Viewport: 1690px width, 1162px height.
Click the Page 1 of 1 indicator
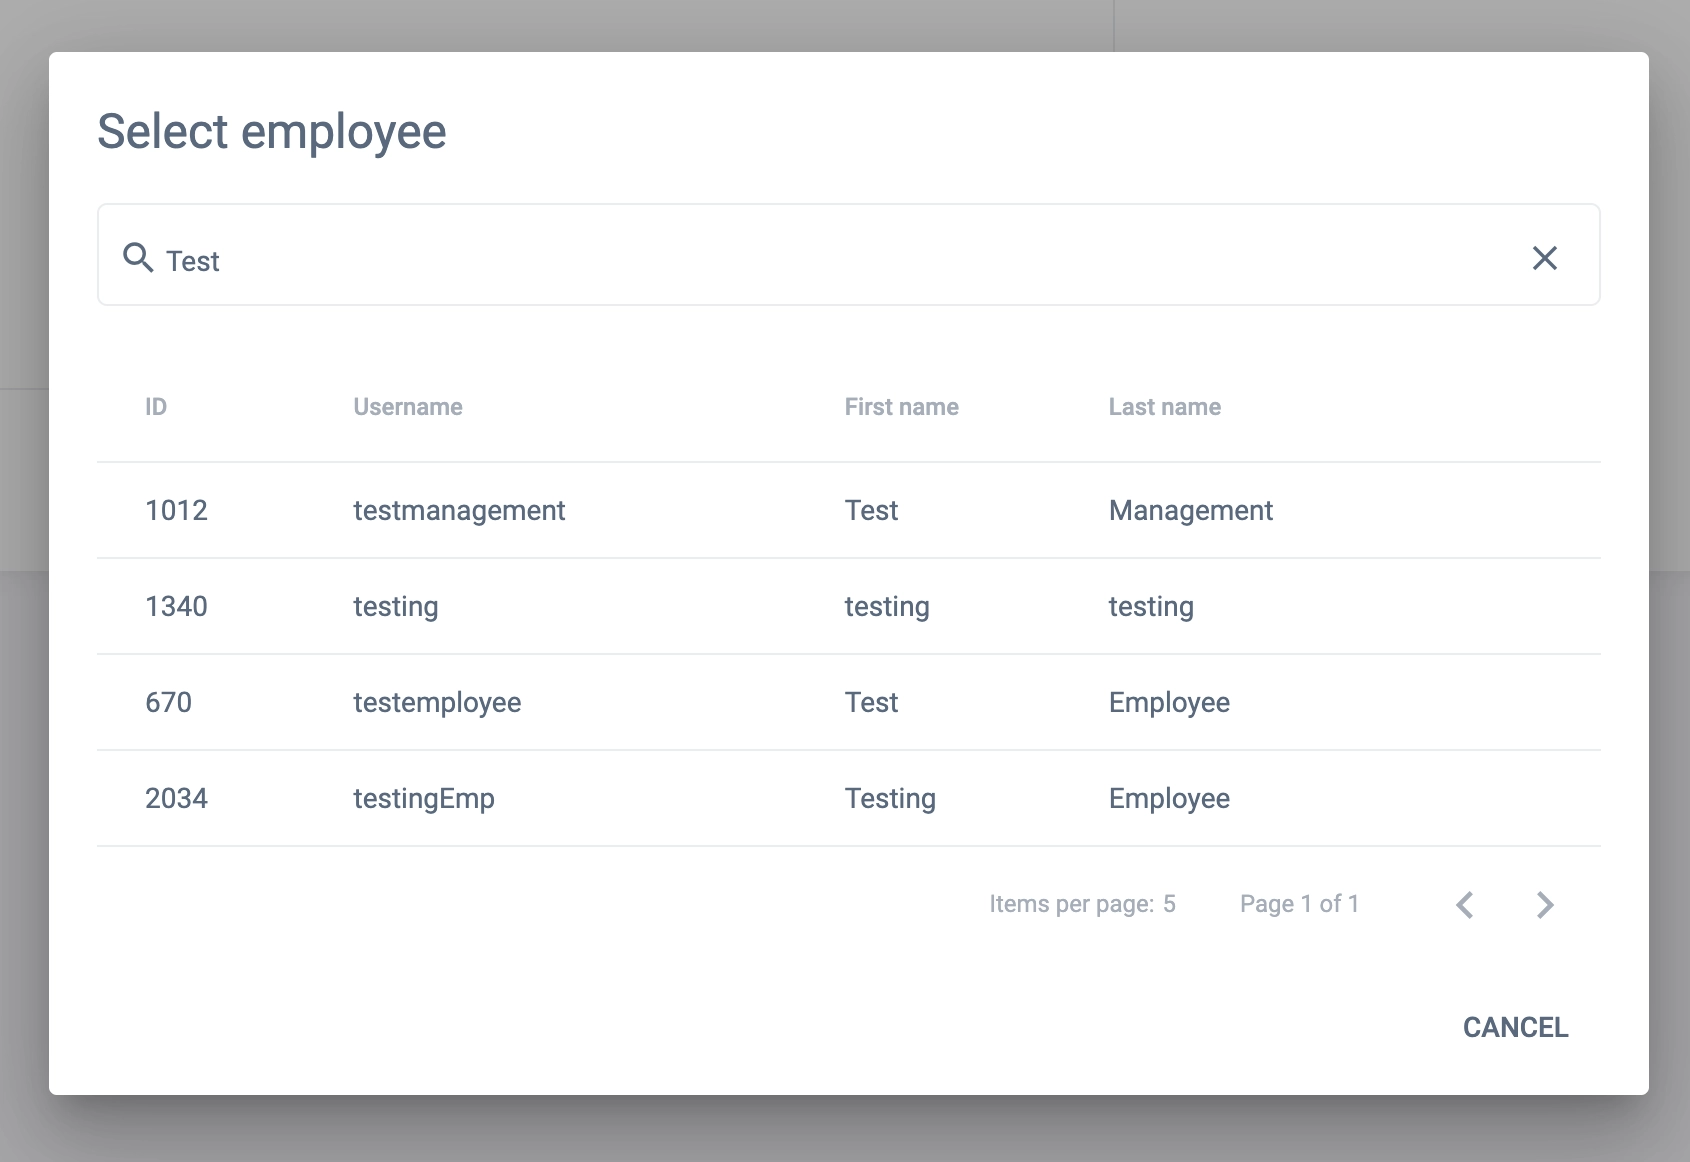pos(1299,904)
